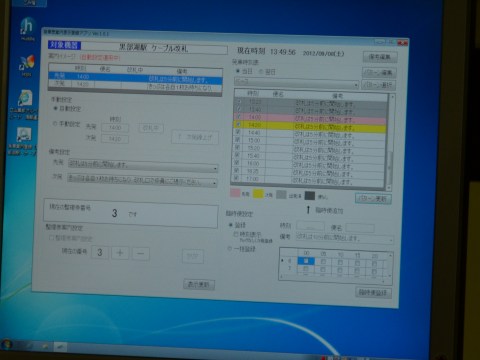This screenshot has height=360, width=480.
Task: Click the minute grid vertical scrollbar
Action: 390,265
